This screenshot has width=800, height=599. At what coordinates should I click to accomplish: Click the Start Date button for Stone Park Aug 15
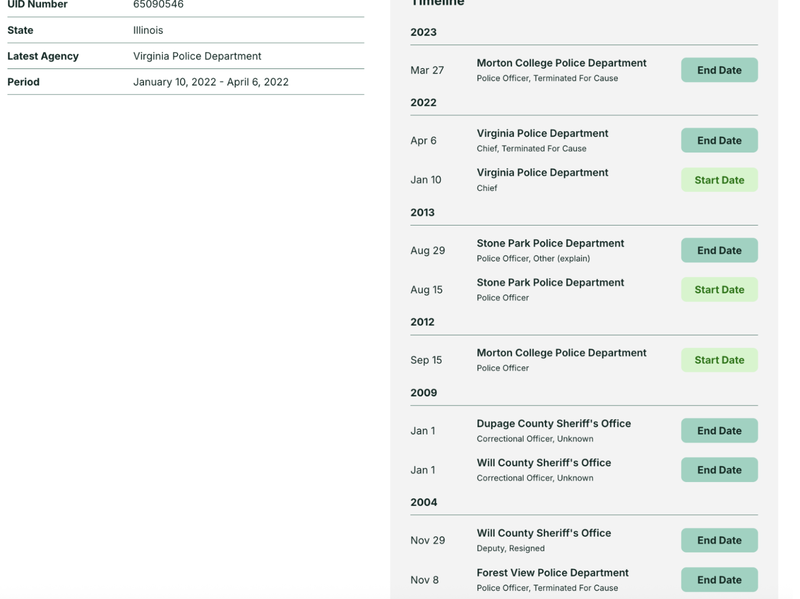(718, 289)
